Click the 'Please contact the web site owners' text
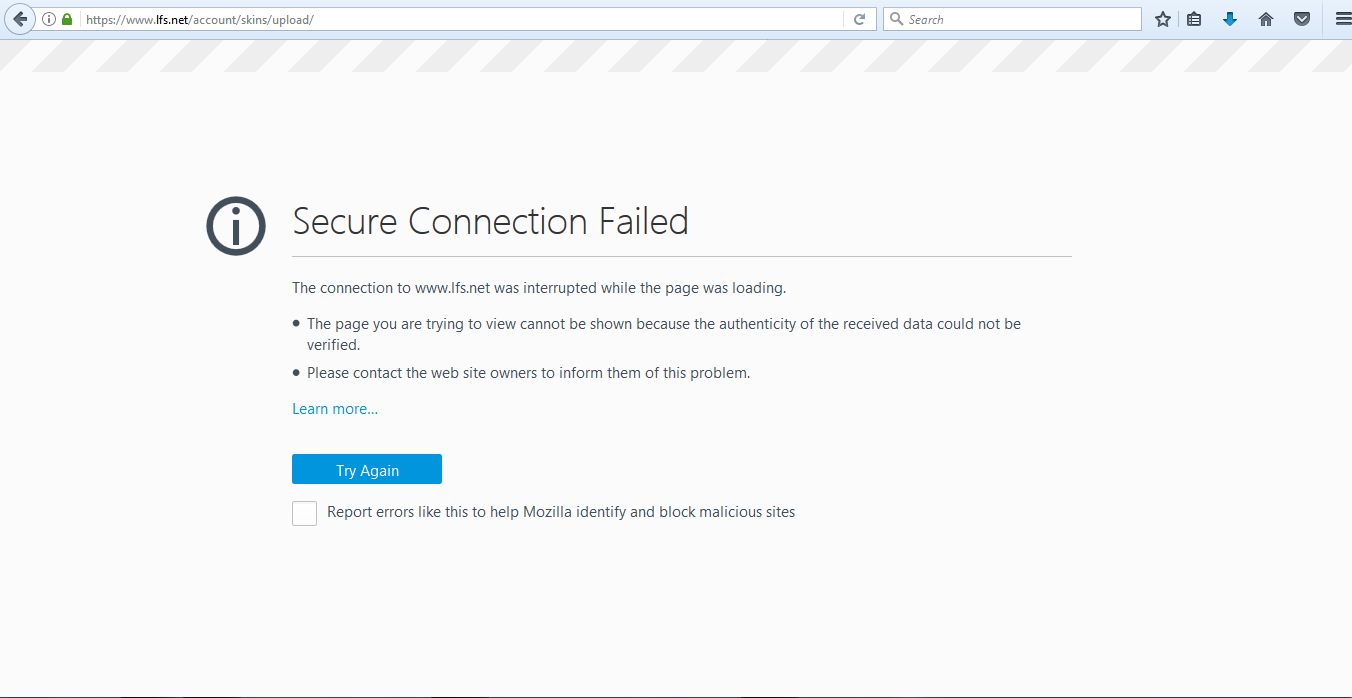 pos(528,373)
